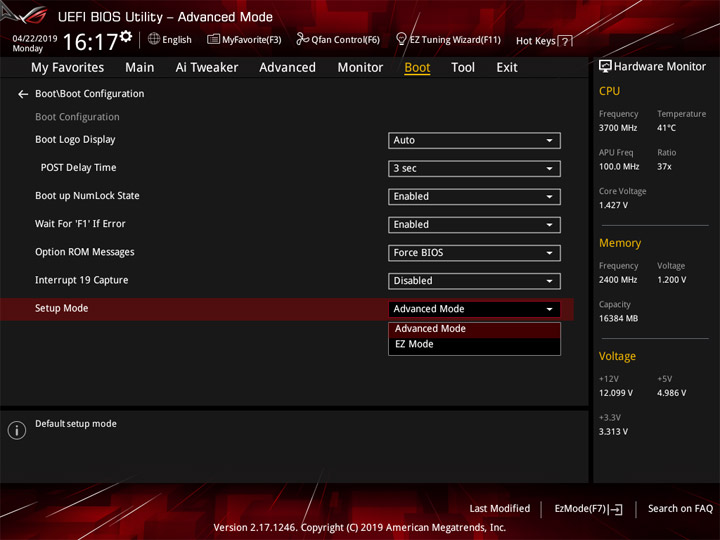The image size is (720, 540).
Task: Select Advanced Mode in the dropdown list
Action: (x=474, y=329)
